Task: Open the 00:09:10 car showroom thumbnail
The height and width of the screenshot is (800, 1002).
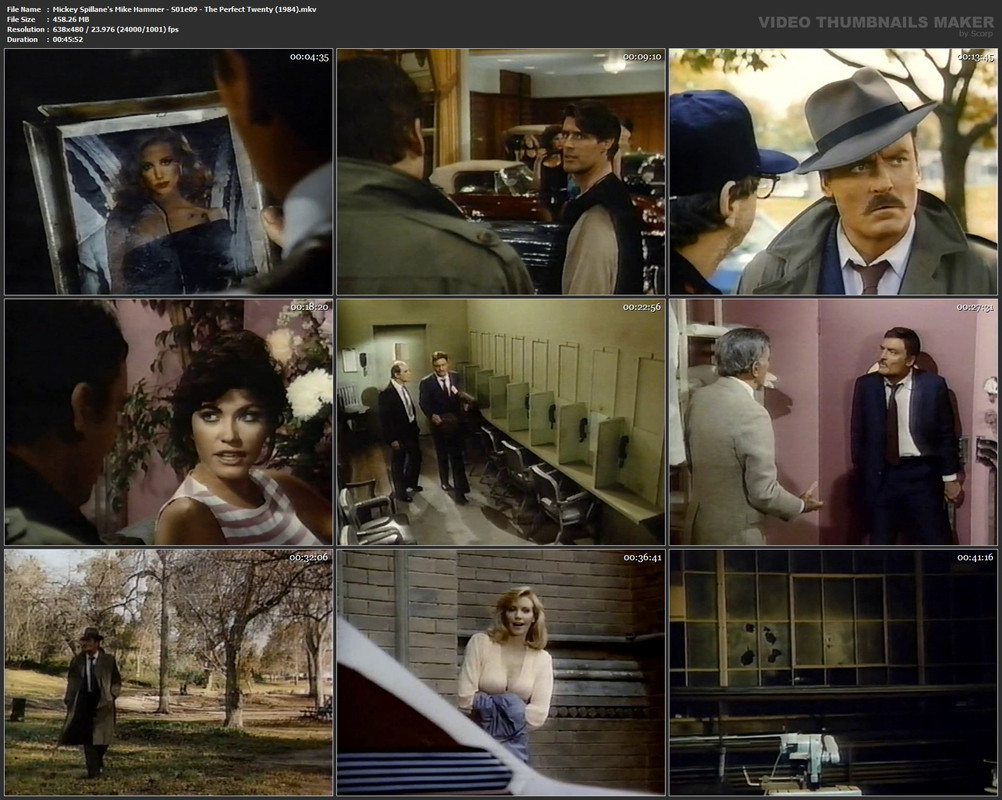Action: click(501, 171)
